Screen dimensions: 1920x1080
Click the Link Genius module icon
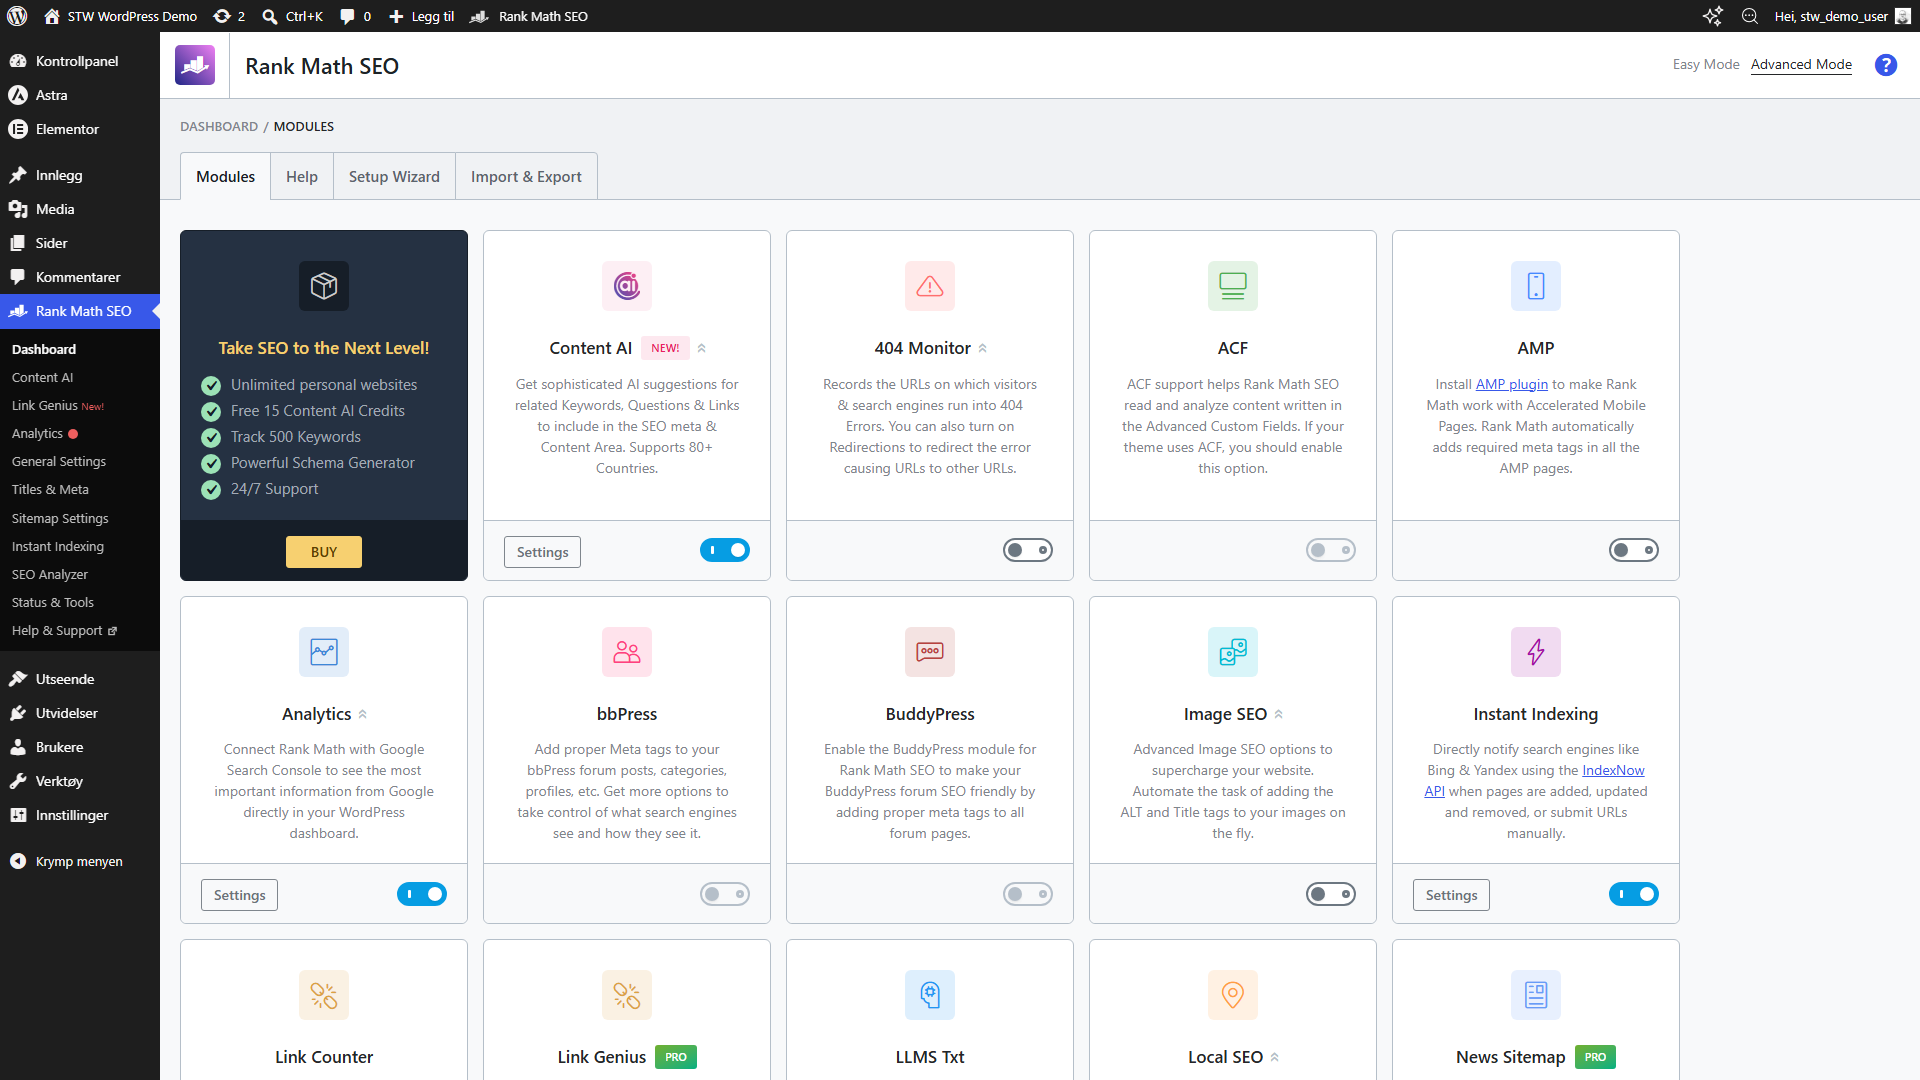627,995
